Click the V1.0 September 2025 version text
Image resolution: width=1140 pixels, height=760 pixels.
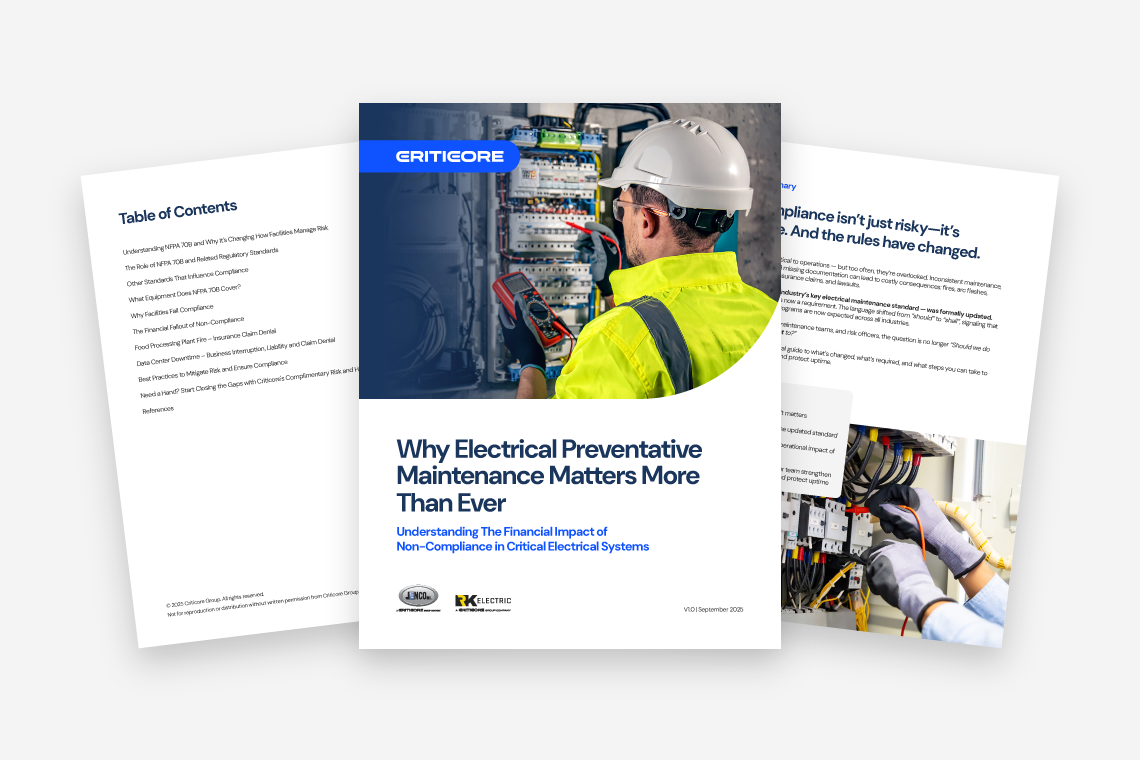713,609
